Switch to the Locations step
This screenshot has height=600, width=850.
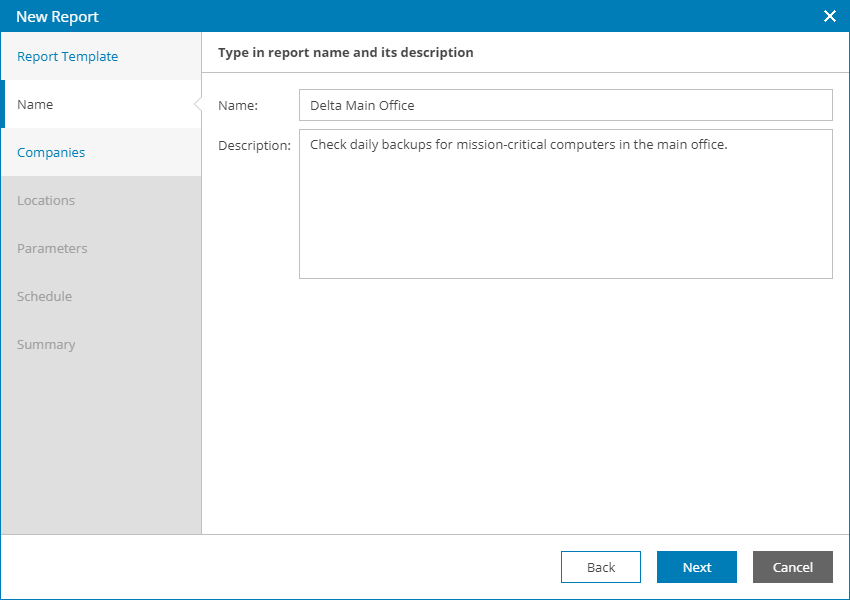pyautogui.click(x=46, y=201)
